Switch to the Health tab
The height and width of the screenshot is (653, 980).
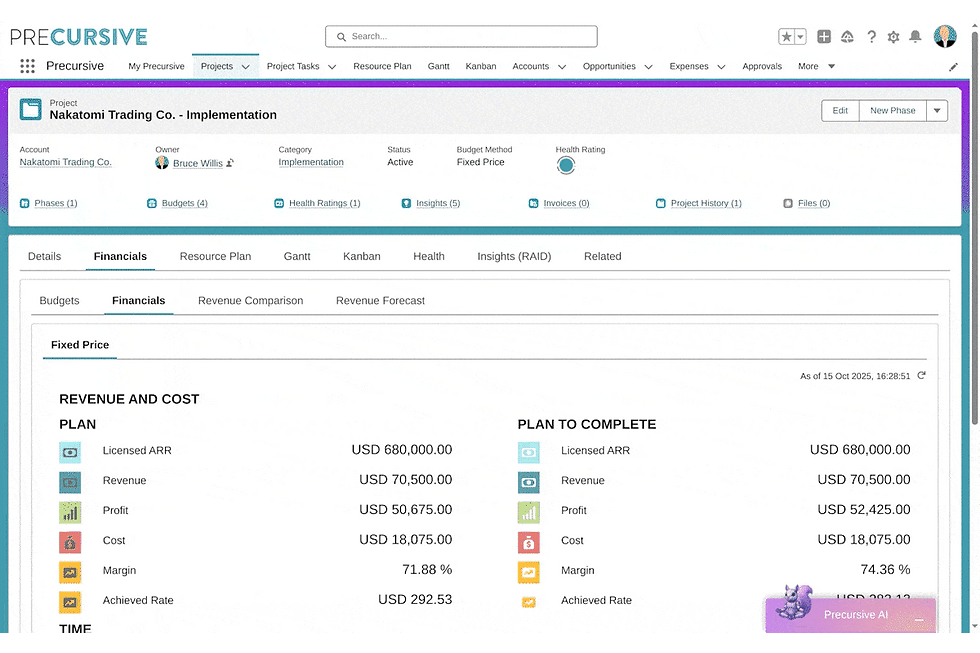(429, 256)
